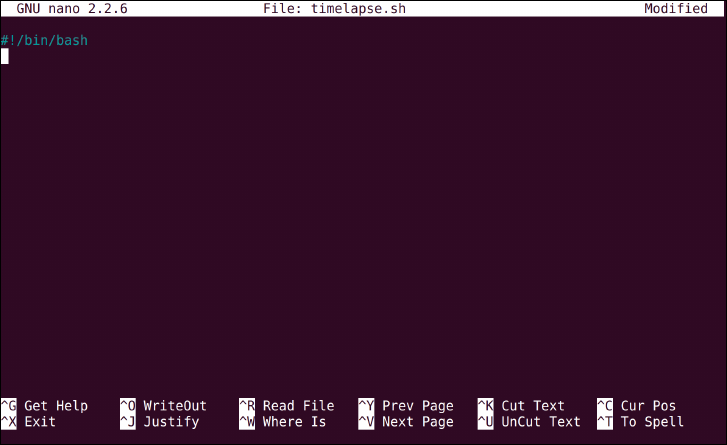Screen dimensions: 727x445
Task: Choose the ^K Cut Text shortcut
Action: tap(521, 406)
